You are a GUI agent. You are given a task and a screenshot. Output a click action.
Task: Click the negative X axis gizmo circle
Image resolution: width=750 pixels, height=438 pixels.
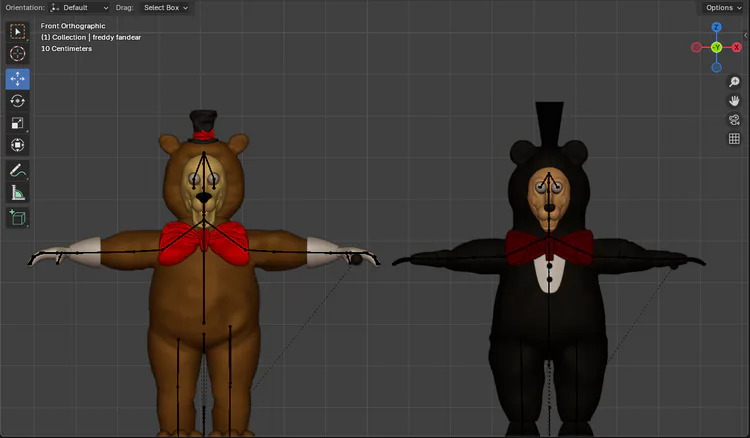click(696, 47)
